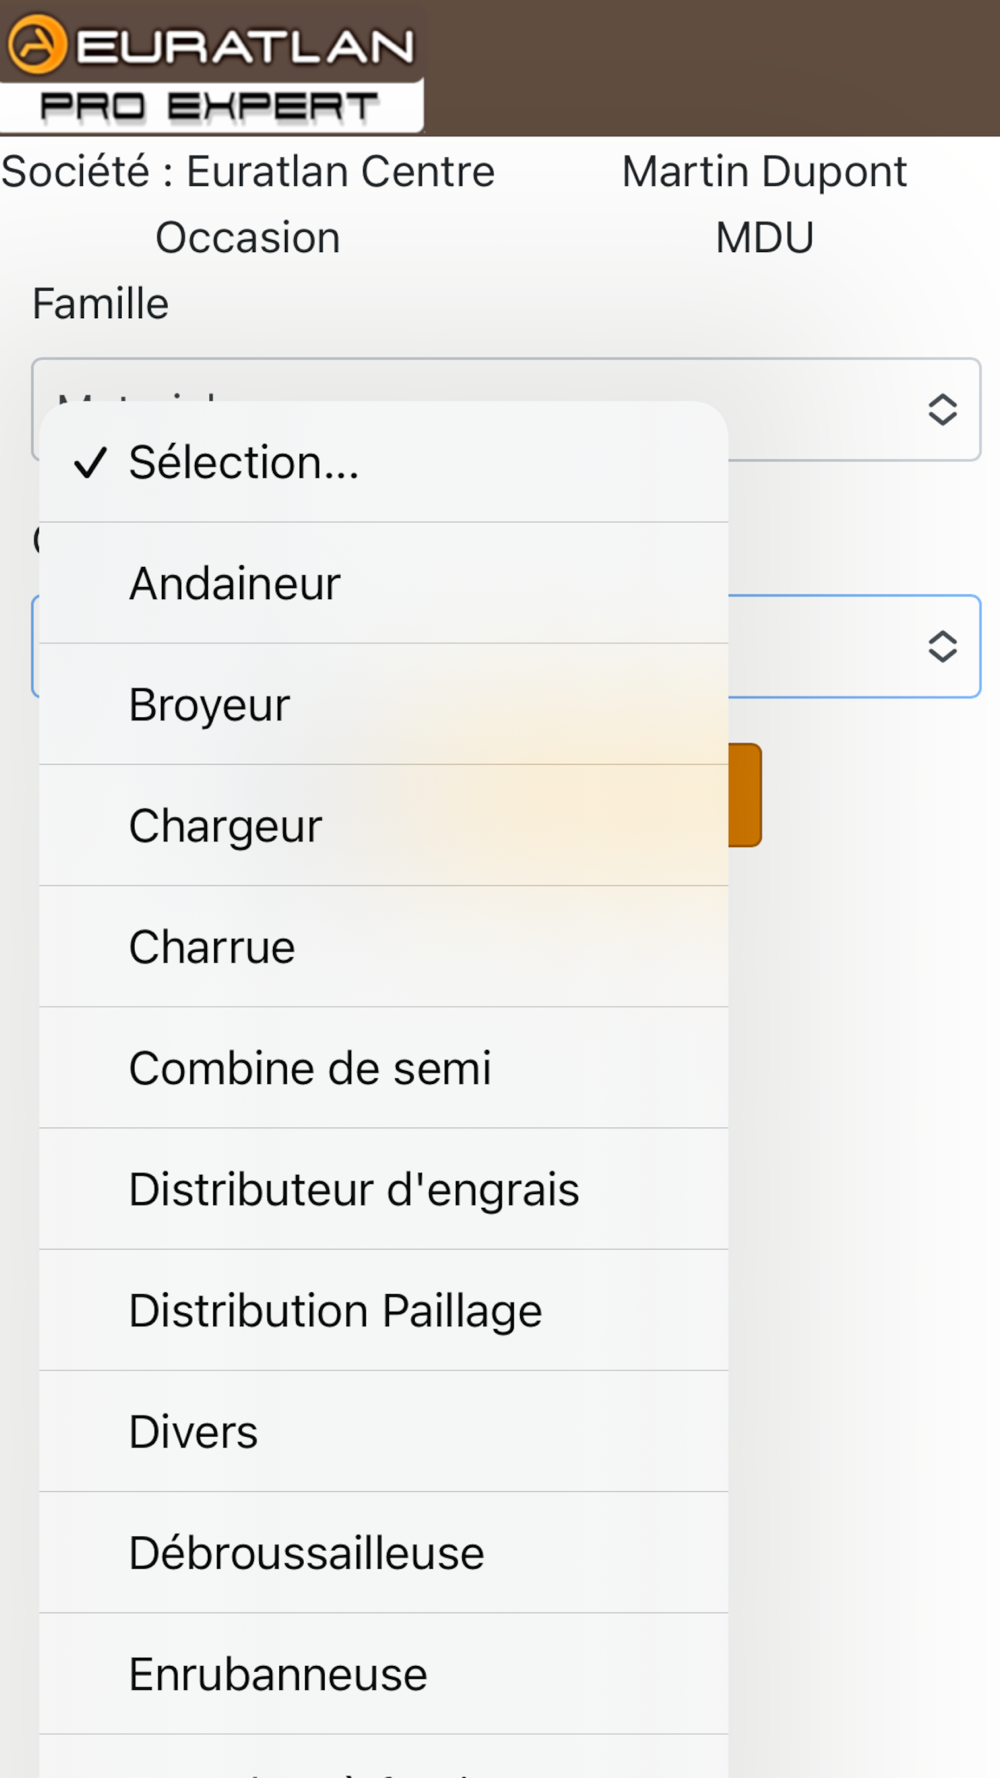1000x1778 pixels.
Task: Click the Famille field label
Action: pyautogui.click(x=100, y=304)
